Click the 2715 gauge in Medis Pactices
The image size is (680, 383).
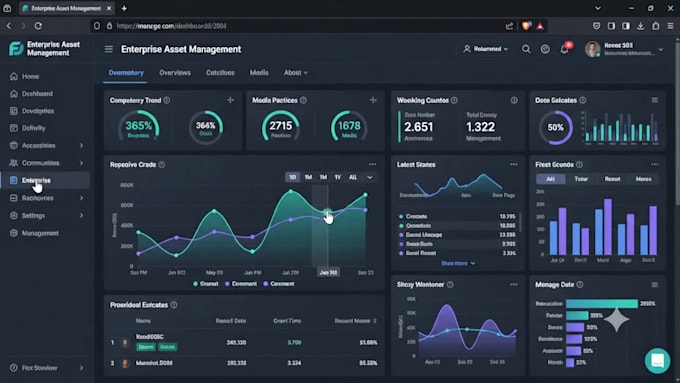pyautogui.click(x=281, y=126)
